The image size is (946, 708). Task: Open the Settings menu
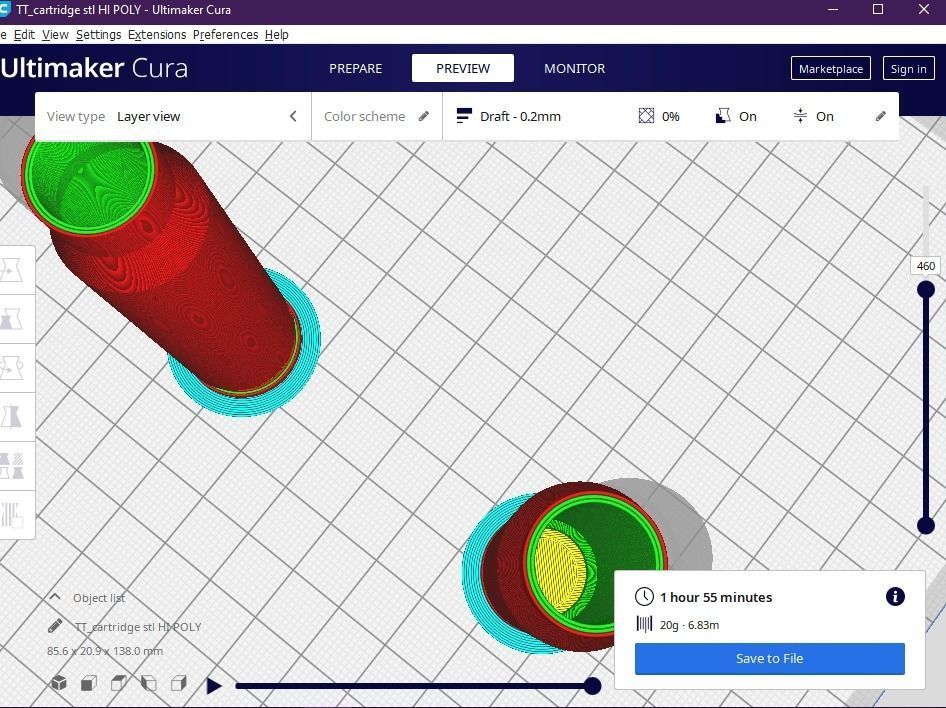point(98,34)
